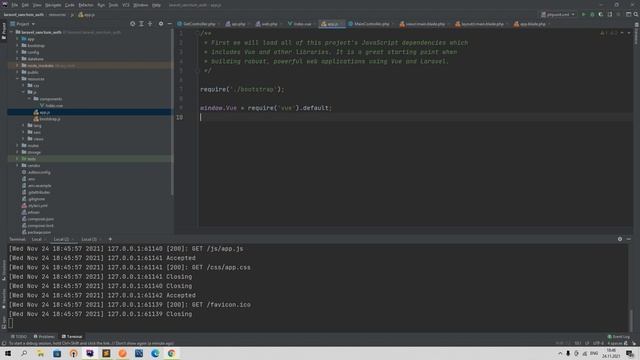The width and height of the screenshot is (640, 360).
Task: Expand the css folder under resources
Action: coord(23,86)
